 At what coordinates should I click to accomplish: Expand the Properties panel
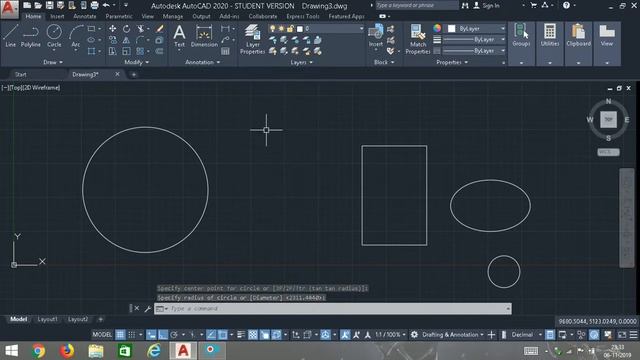(x=452, y=62)
